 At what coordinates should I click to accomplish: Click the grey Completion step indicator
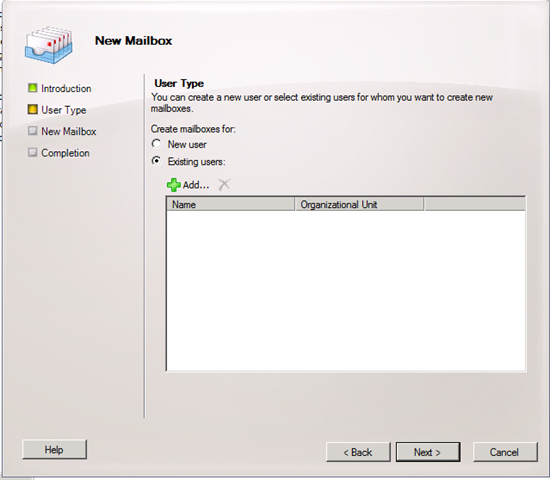[33, 152]
